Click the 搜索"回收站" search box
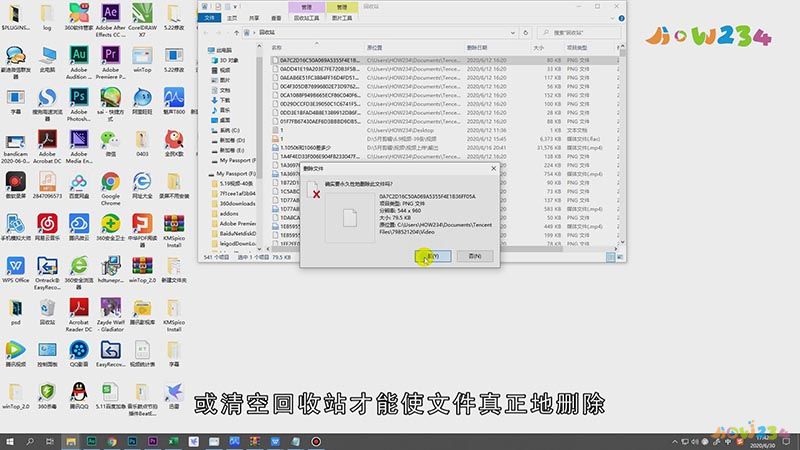 [x=580, y=33]
